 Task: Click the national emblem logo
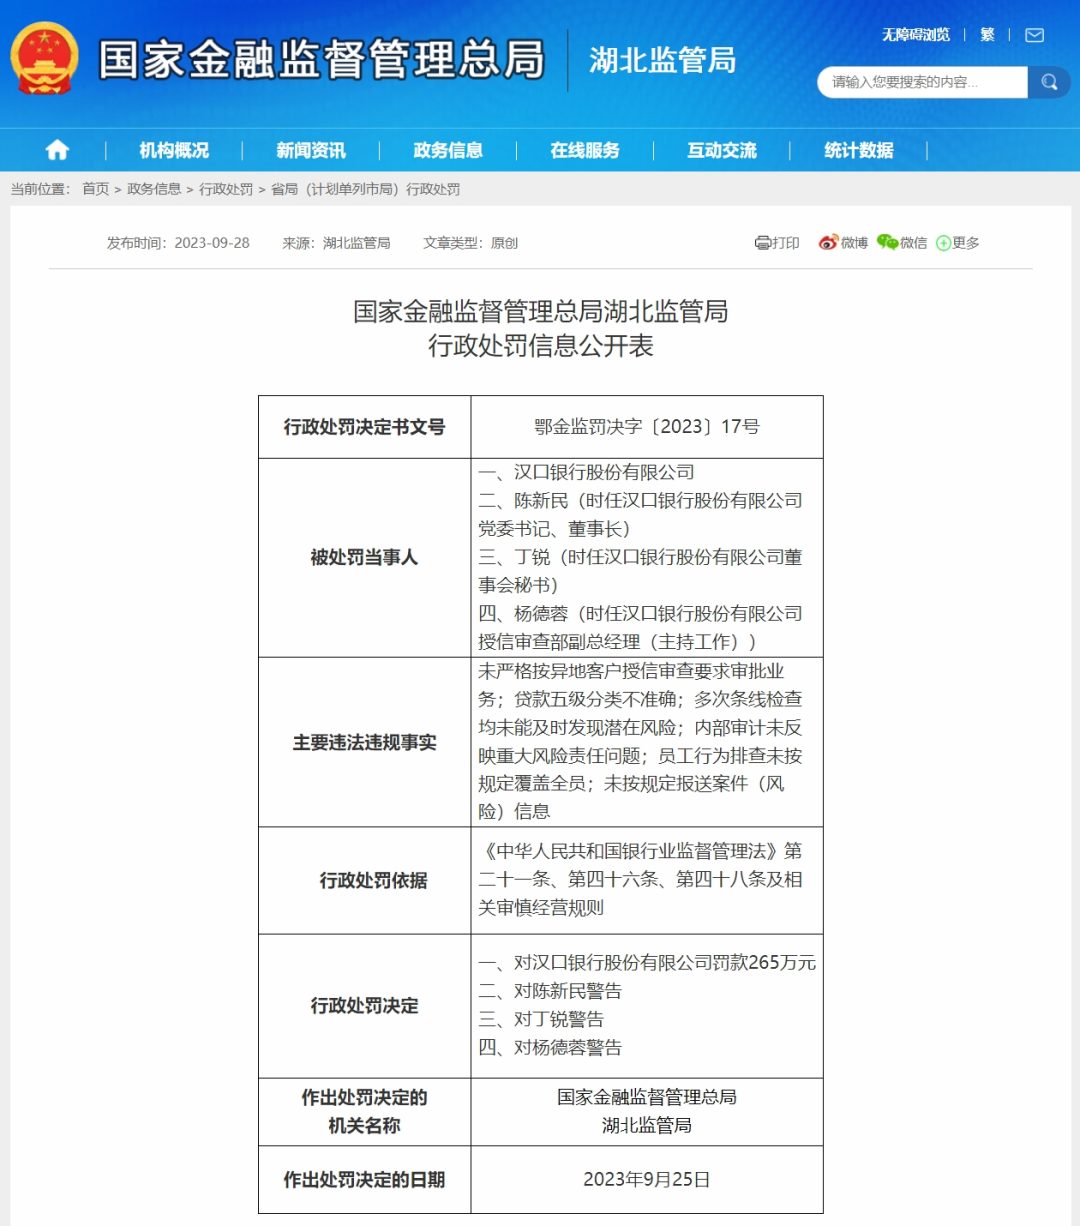pyautogui.click(x=45, y=59)
